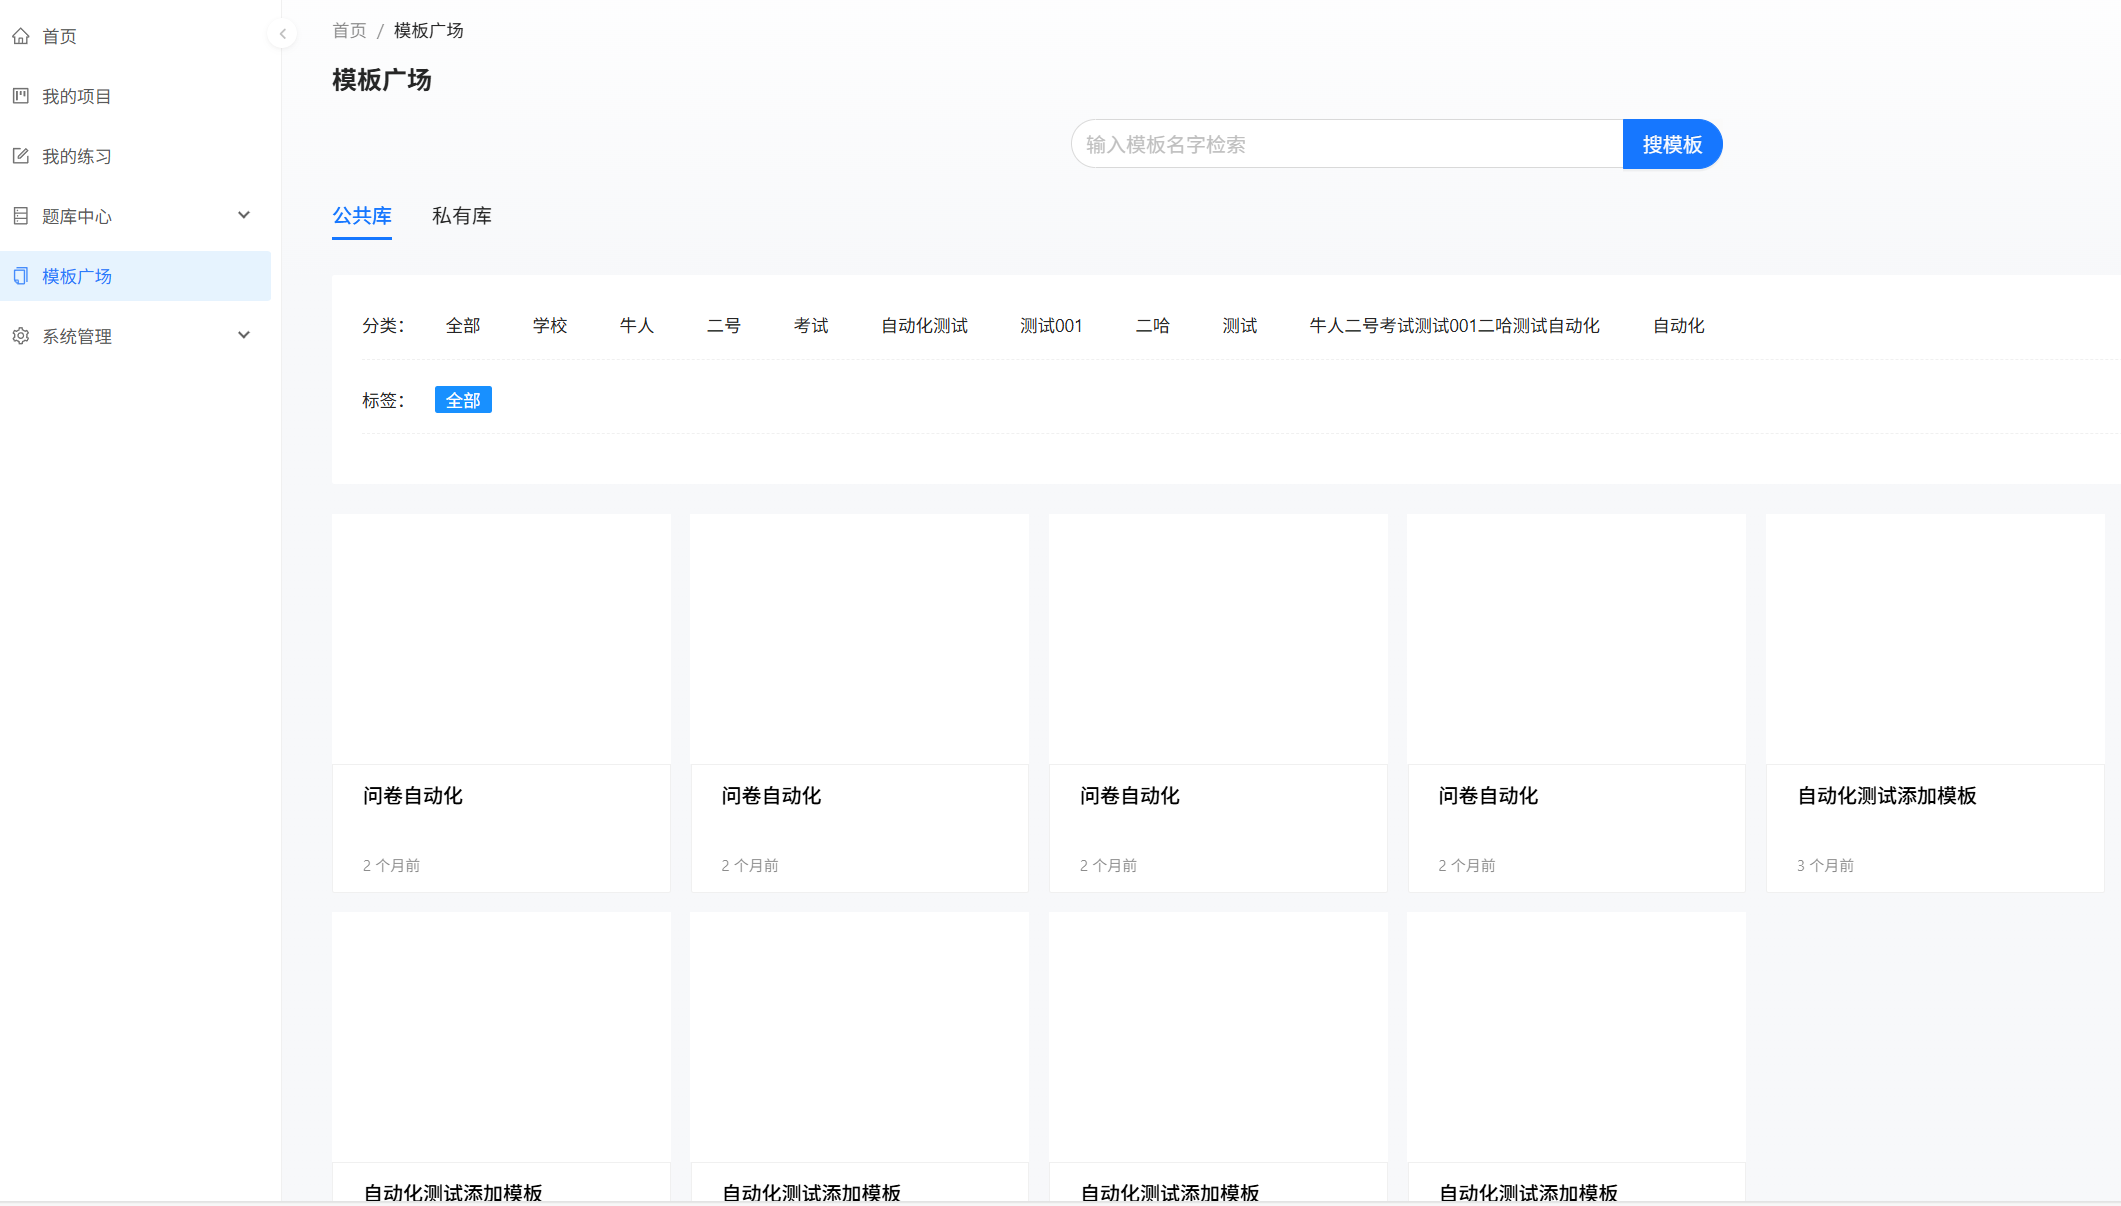Filter by the 学校 category
This screenshot has width=2121, height=1206.
click(x=549, y=326)
